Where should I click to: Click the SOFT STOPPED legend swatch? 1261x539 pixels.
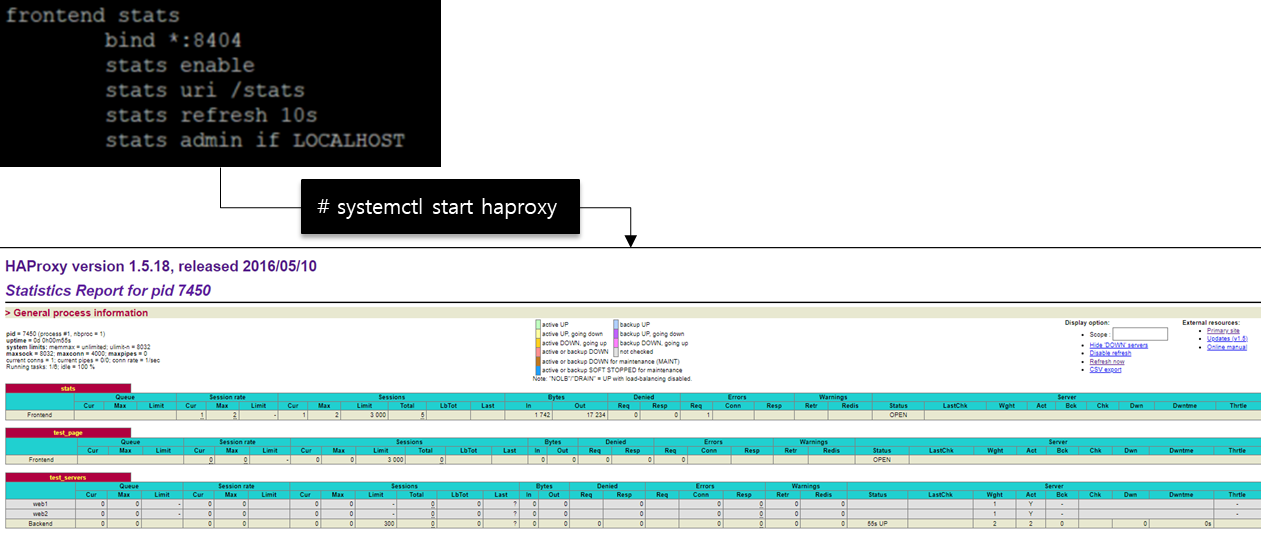pyautogui.click(x=537, y=369)
